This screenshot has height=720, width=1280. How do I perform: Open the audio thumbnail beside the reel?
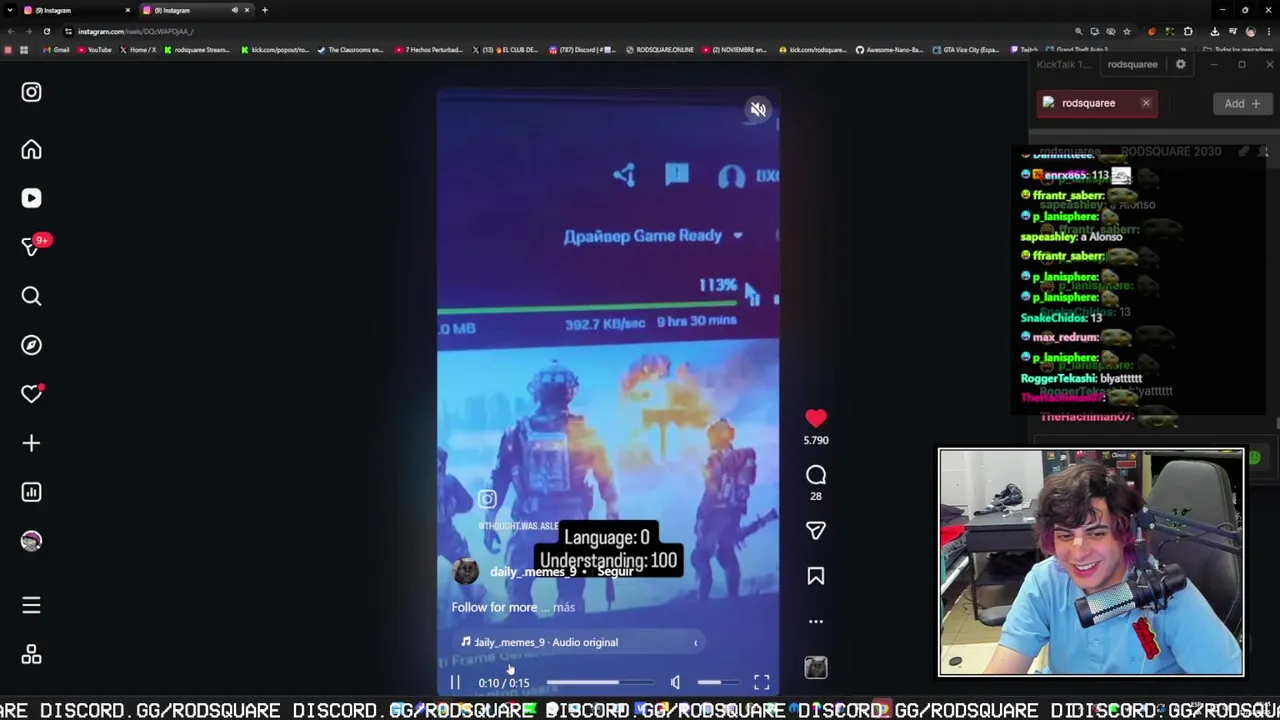(x=816, y=667)
